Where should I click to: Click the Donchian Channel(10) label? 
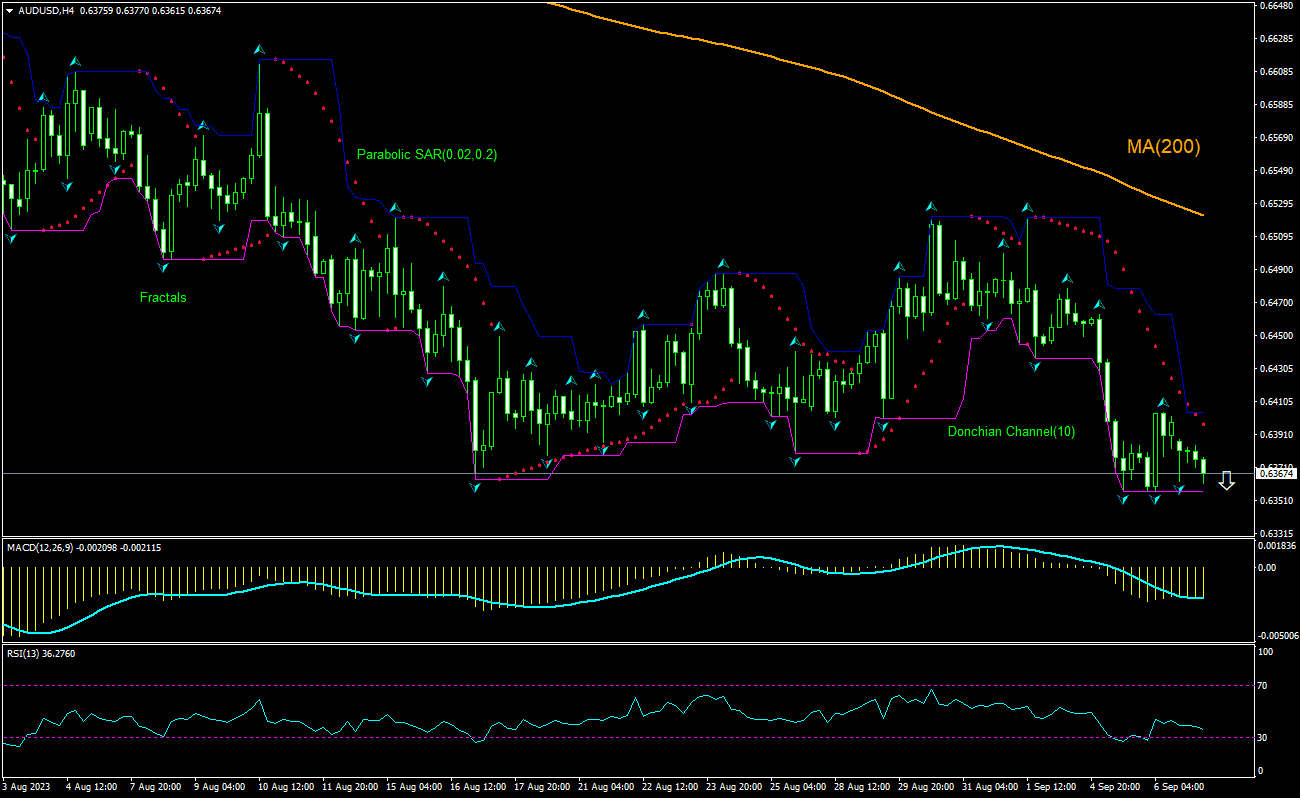point(1011,431)
